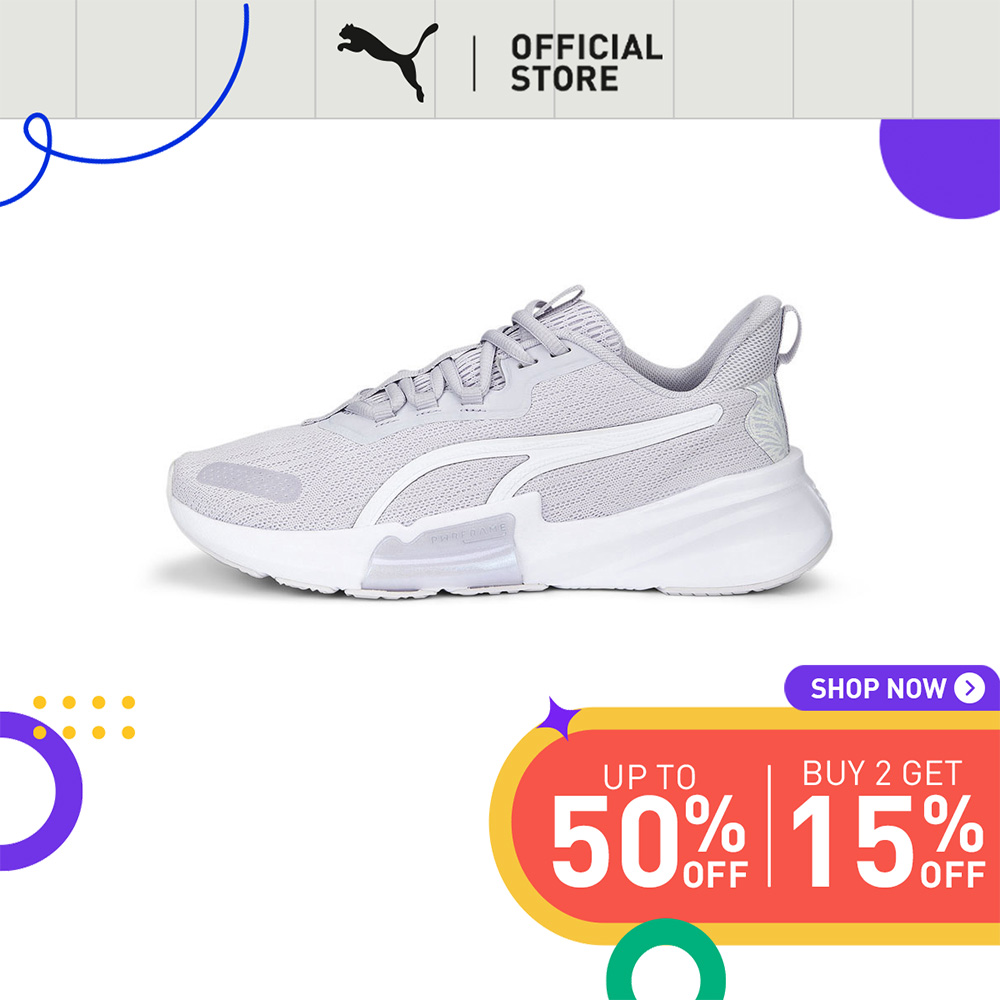
Task: Click the Puma leaping cat logo
Action: [387, 62]
